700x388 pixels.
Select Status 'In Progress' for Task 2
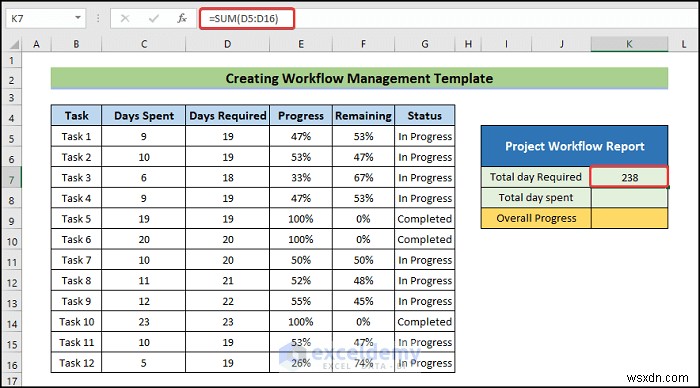[425, 157]
